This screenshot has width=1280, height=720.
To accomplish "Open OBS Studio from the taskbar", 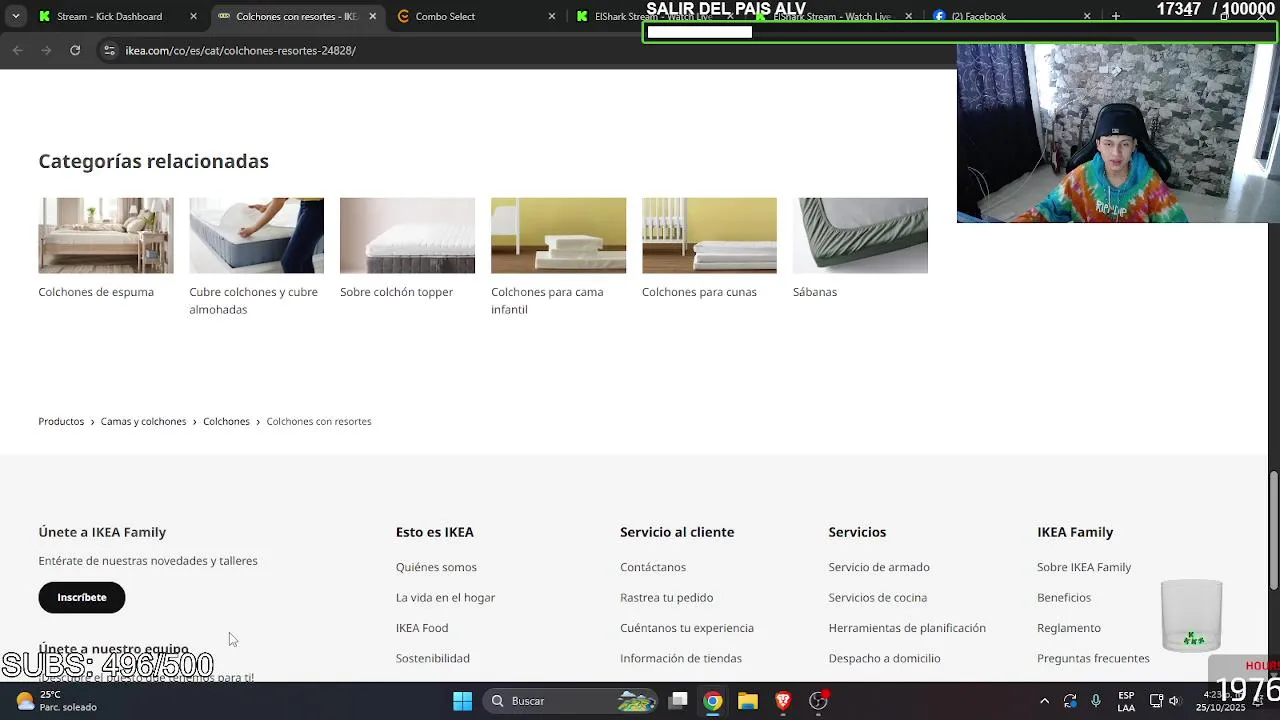I will click(x=818, y=701).
